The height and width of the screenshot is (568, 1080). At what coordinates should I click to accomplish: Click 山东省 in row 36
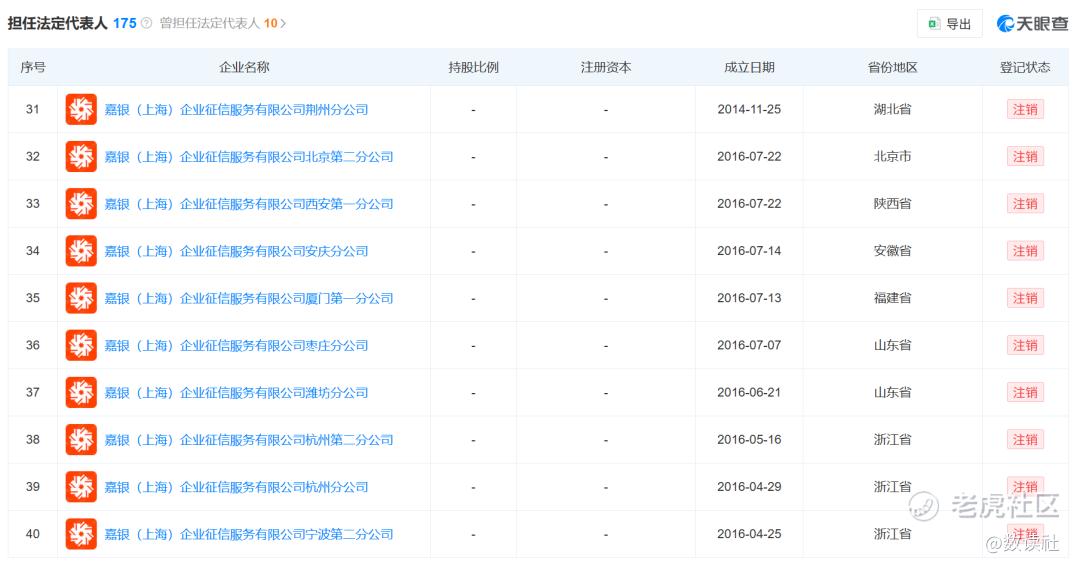[893, 346]
